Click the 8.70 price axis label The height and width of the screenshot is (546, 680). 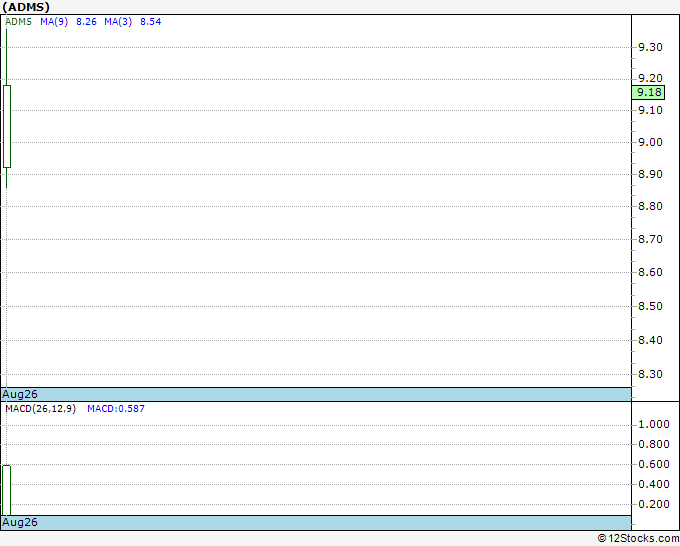pos(650,239)
